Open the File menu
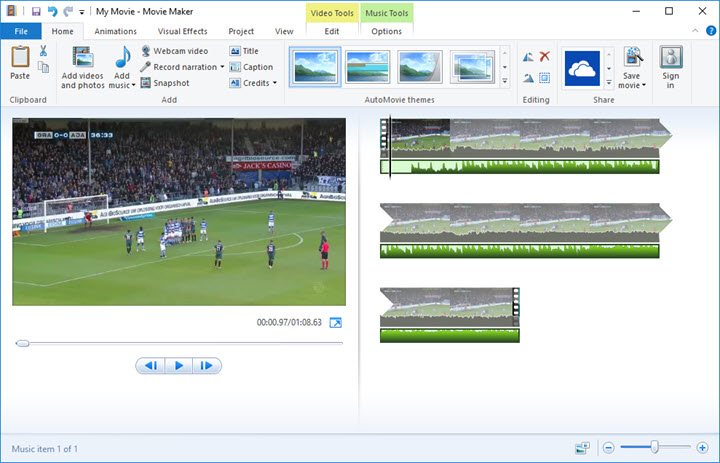The width and height of the screenshot is (720, 463). click(x=21, y=31)
